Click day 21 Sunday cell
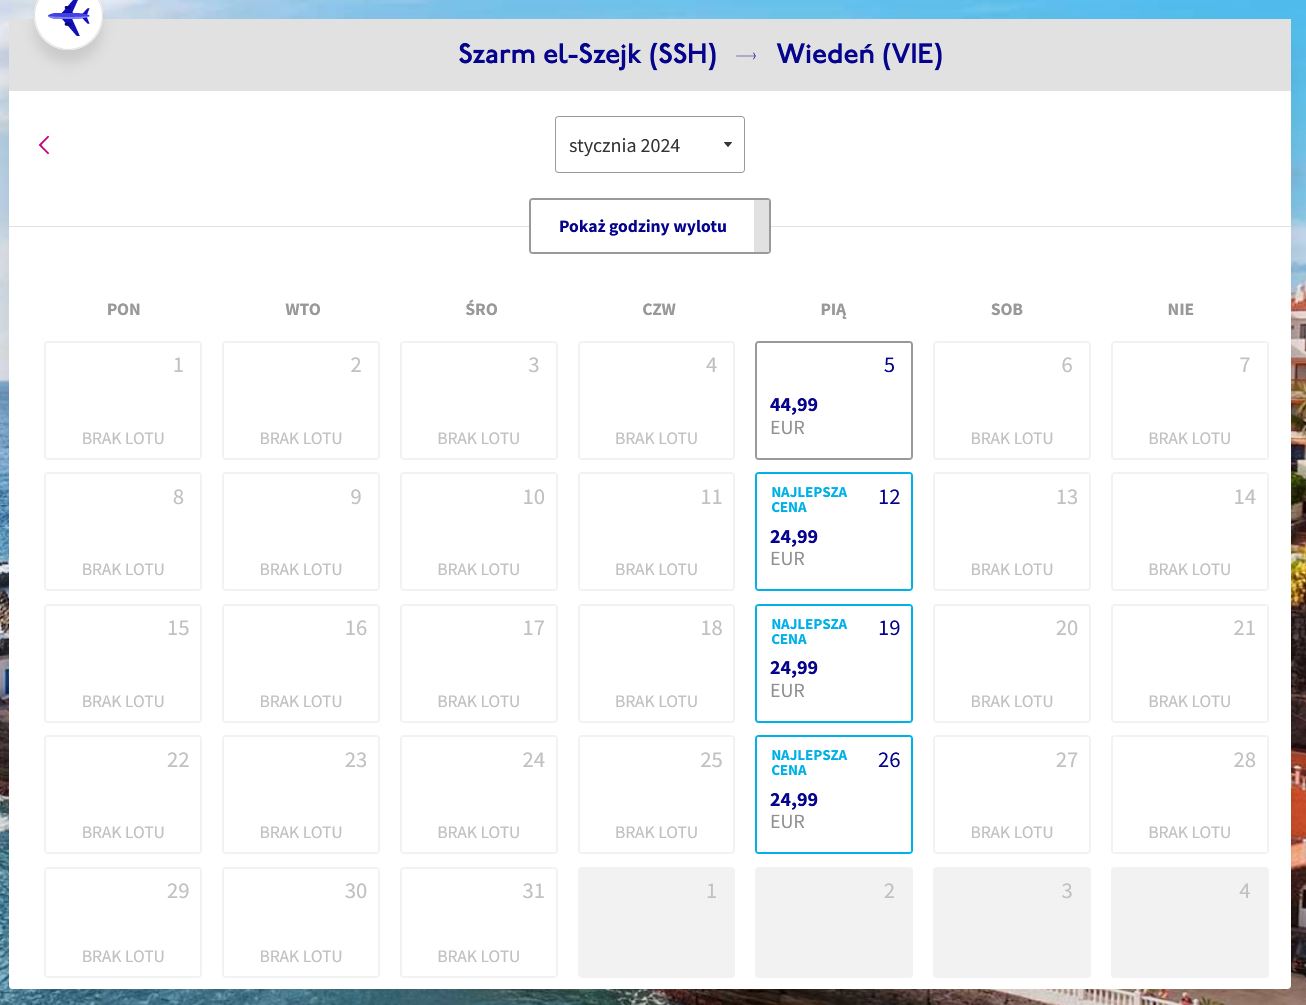Screen dimensions: 1306x1005 [1190, 663]
